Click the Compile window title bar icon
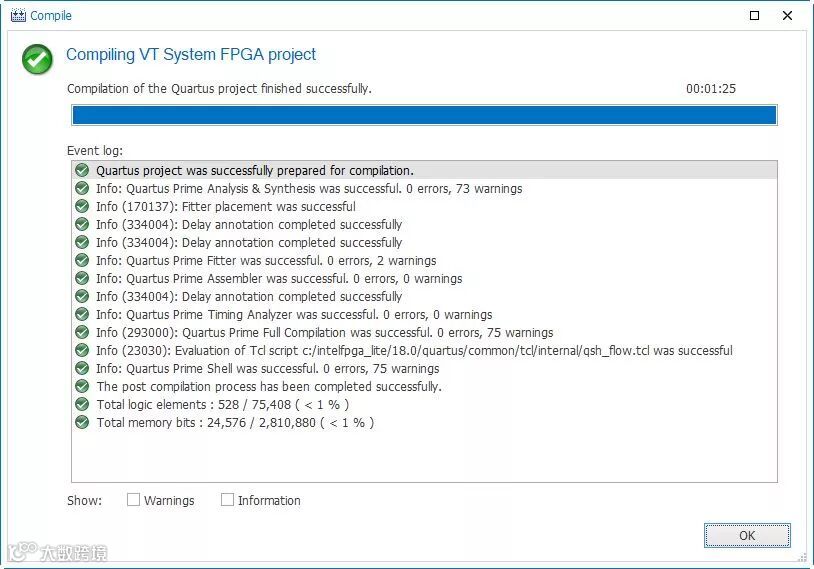This screenshot has height=569, width=814. pyautogui.click(x=17, y=15)
